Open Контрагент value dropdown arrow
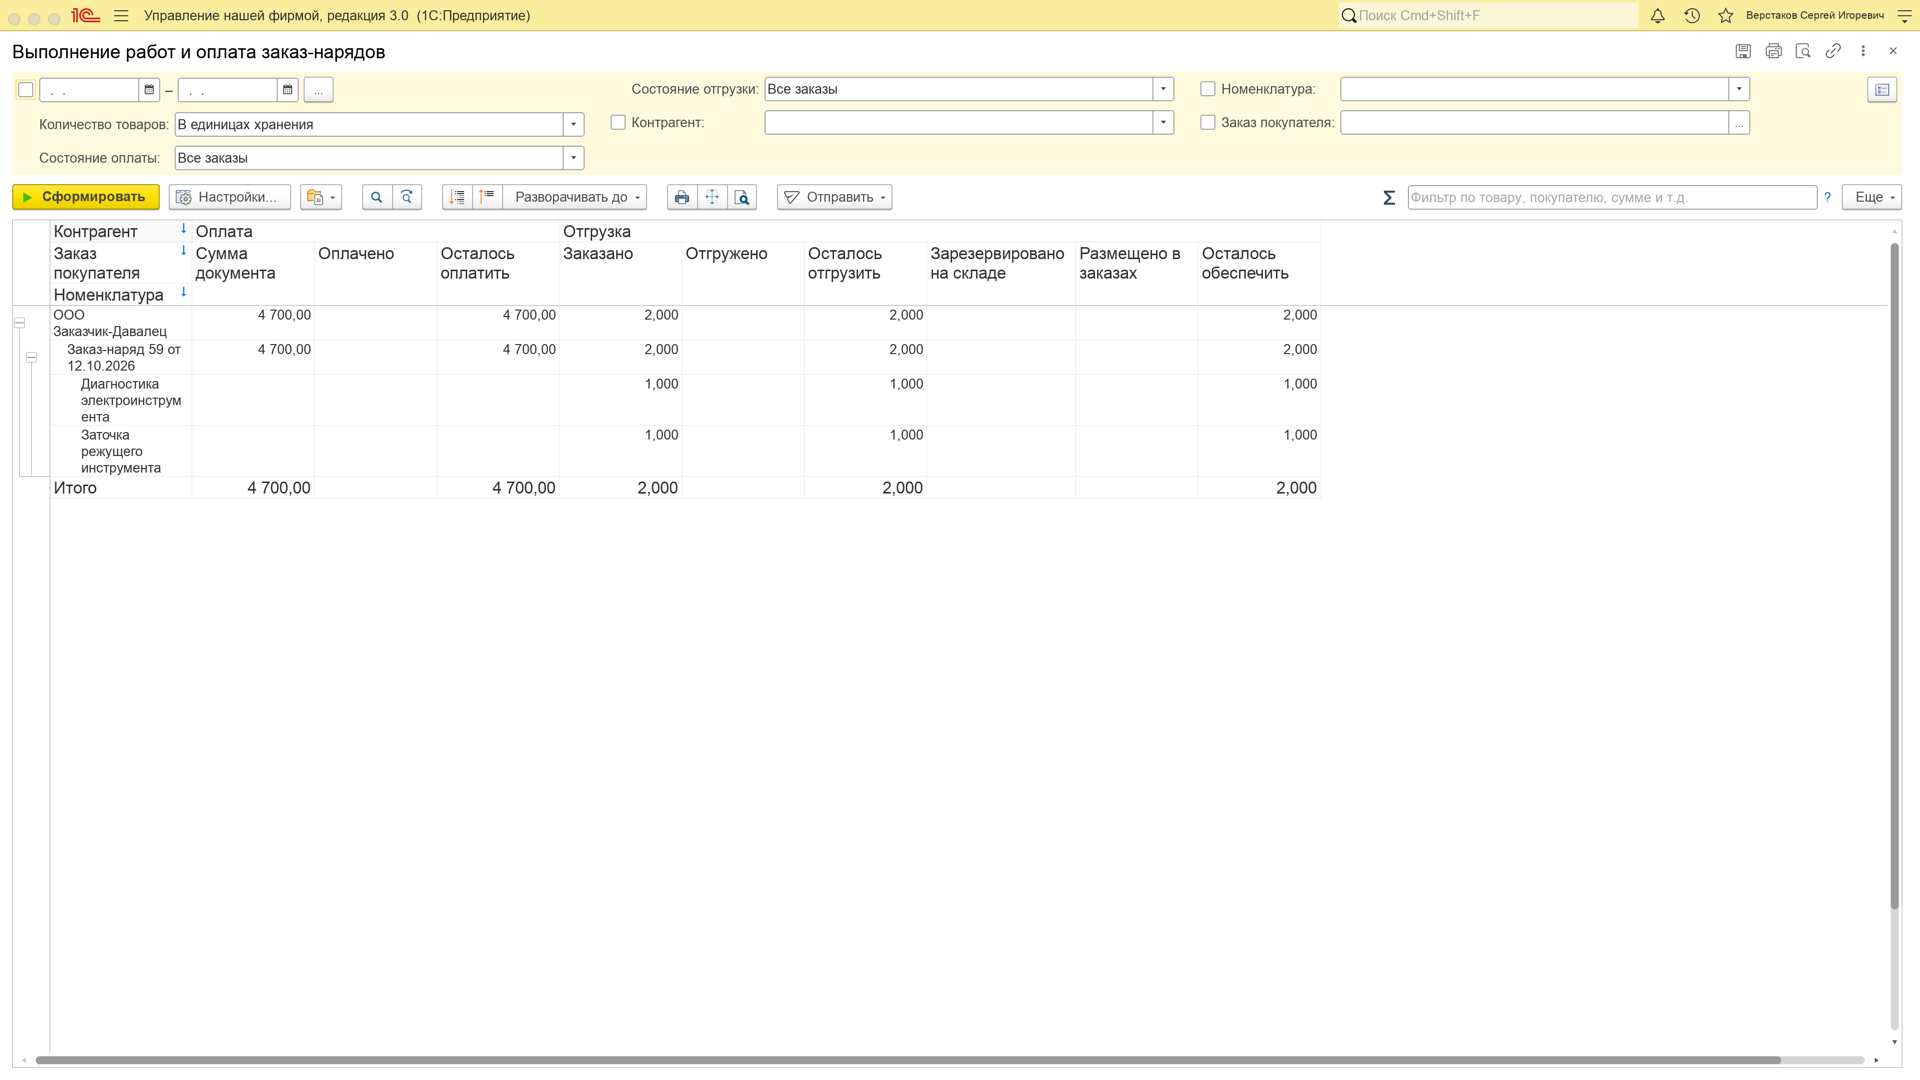This screenshot has height=1080, width=1920. click(1163, 122)
